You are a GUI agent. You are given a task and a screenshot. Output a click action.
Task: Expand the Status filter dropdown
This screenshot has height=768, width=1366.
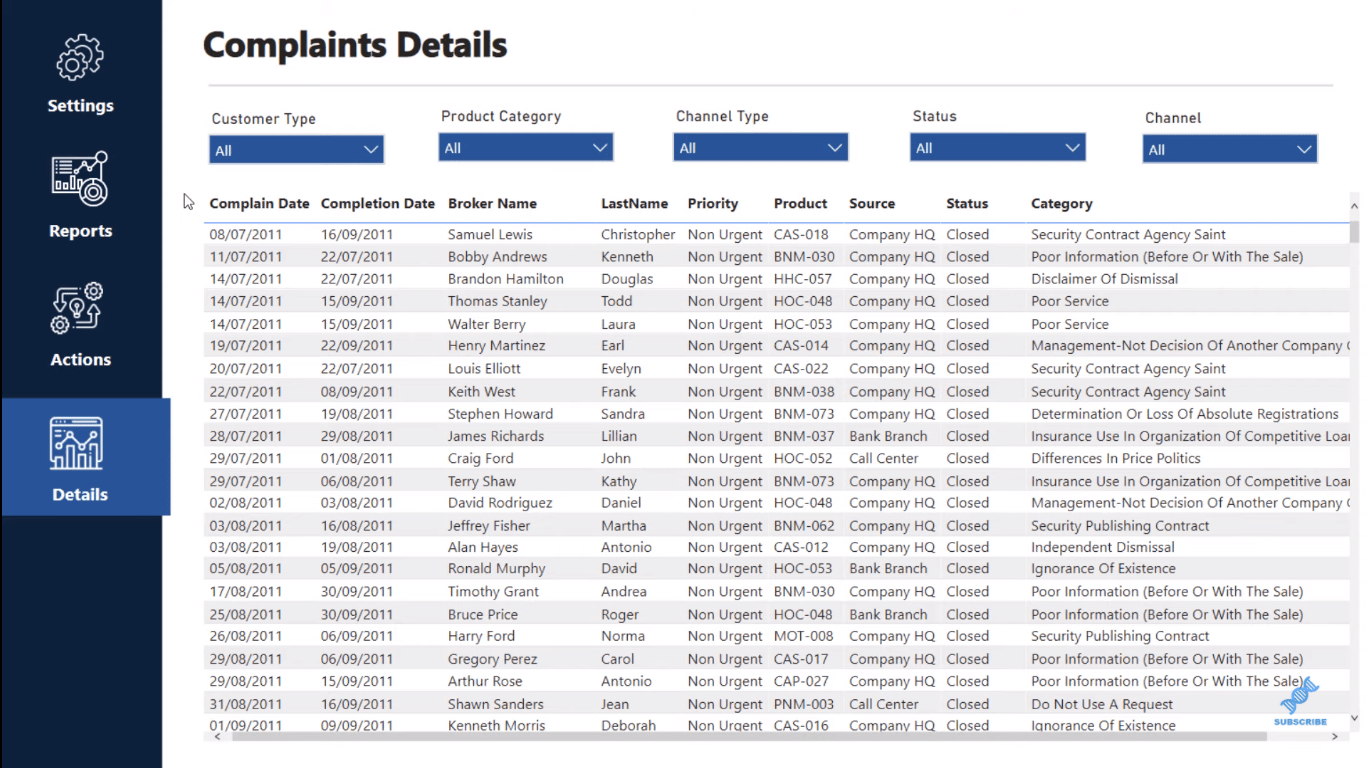coord(997,148)
